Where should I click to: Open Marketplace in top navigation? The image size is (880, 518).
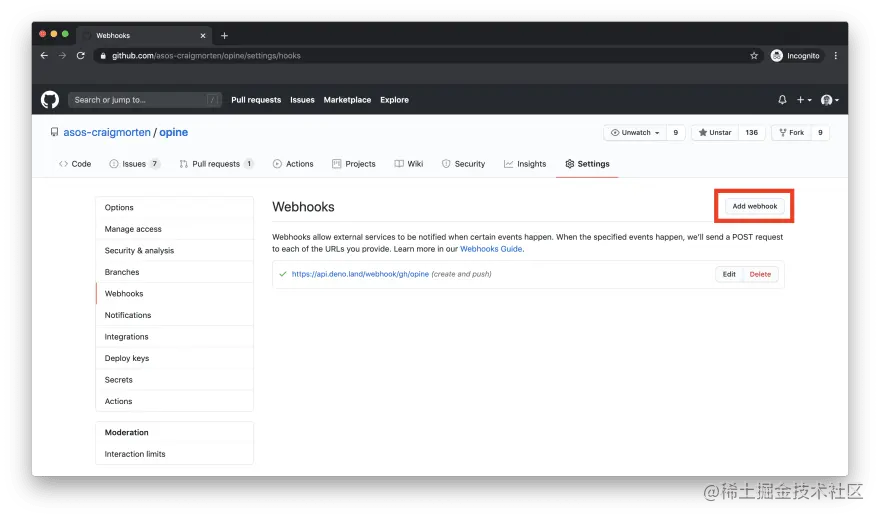(347, 100)
